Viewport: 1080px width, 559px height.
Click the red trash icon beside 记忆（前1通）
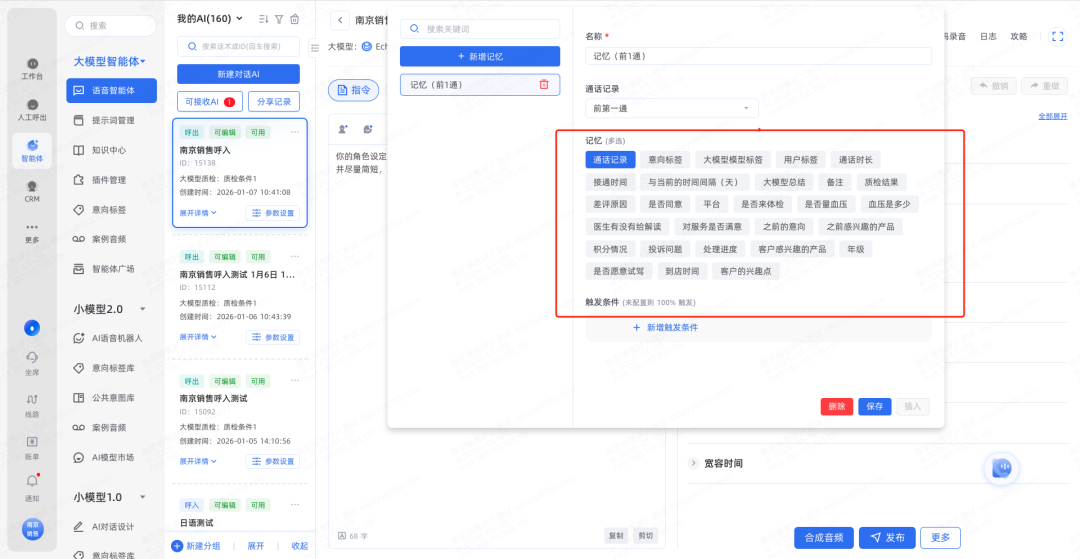(544, 85)
